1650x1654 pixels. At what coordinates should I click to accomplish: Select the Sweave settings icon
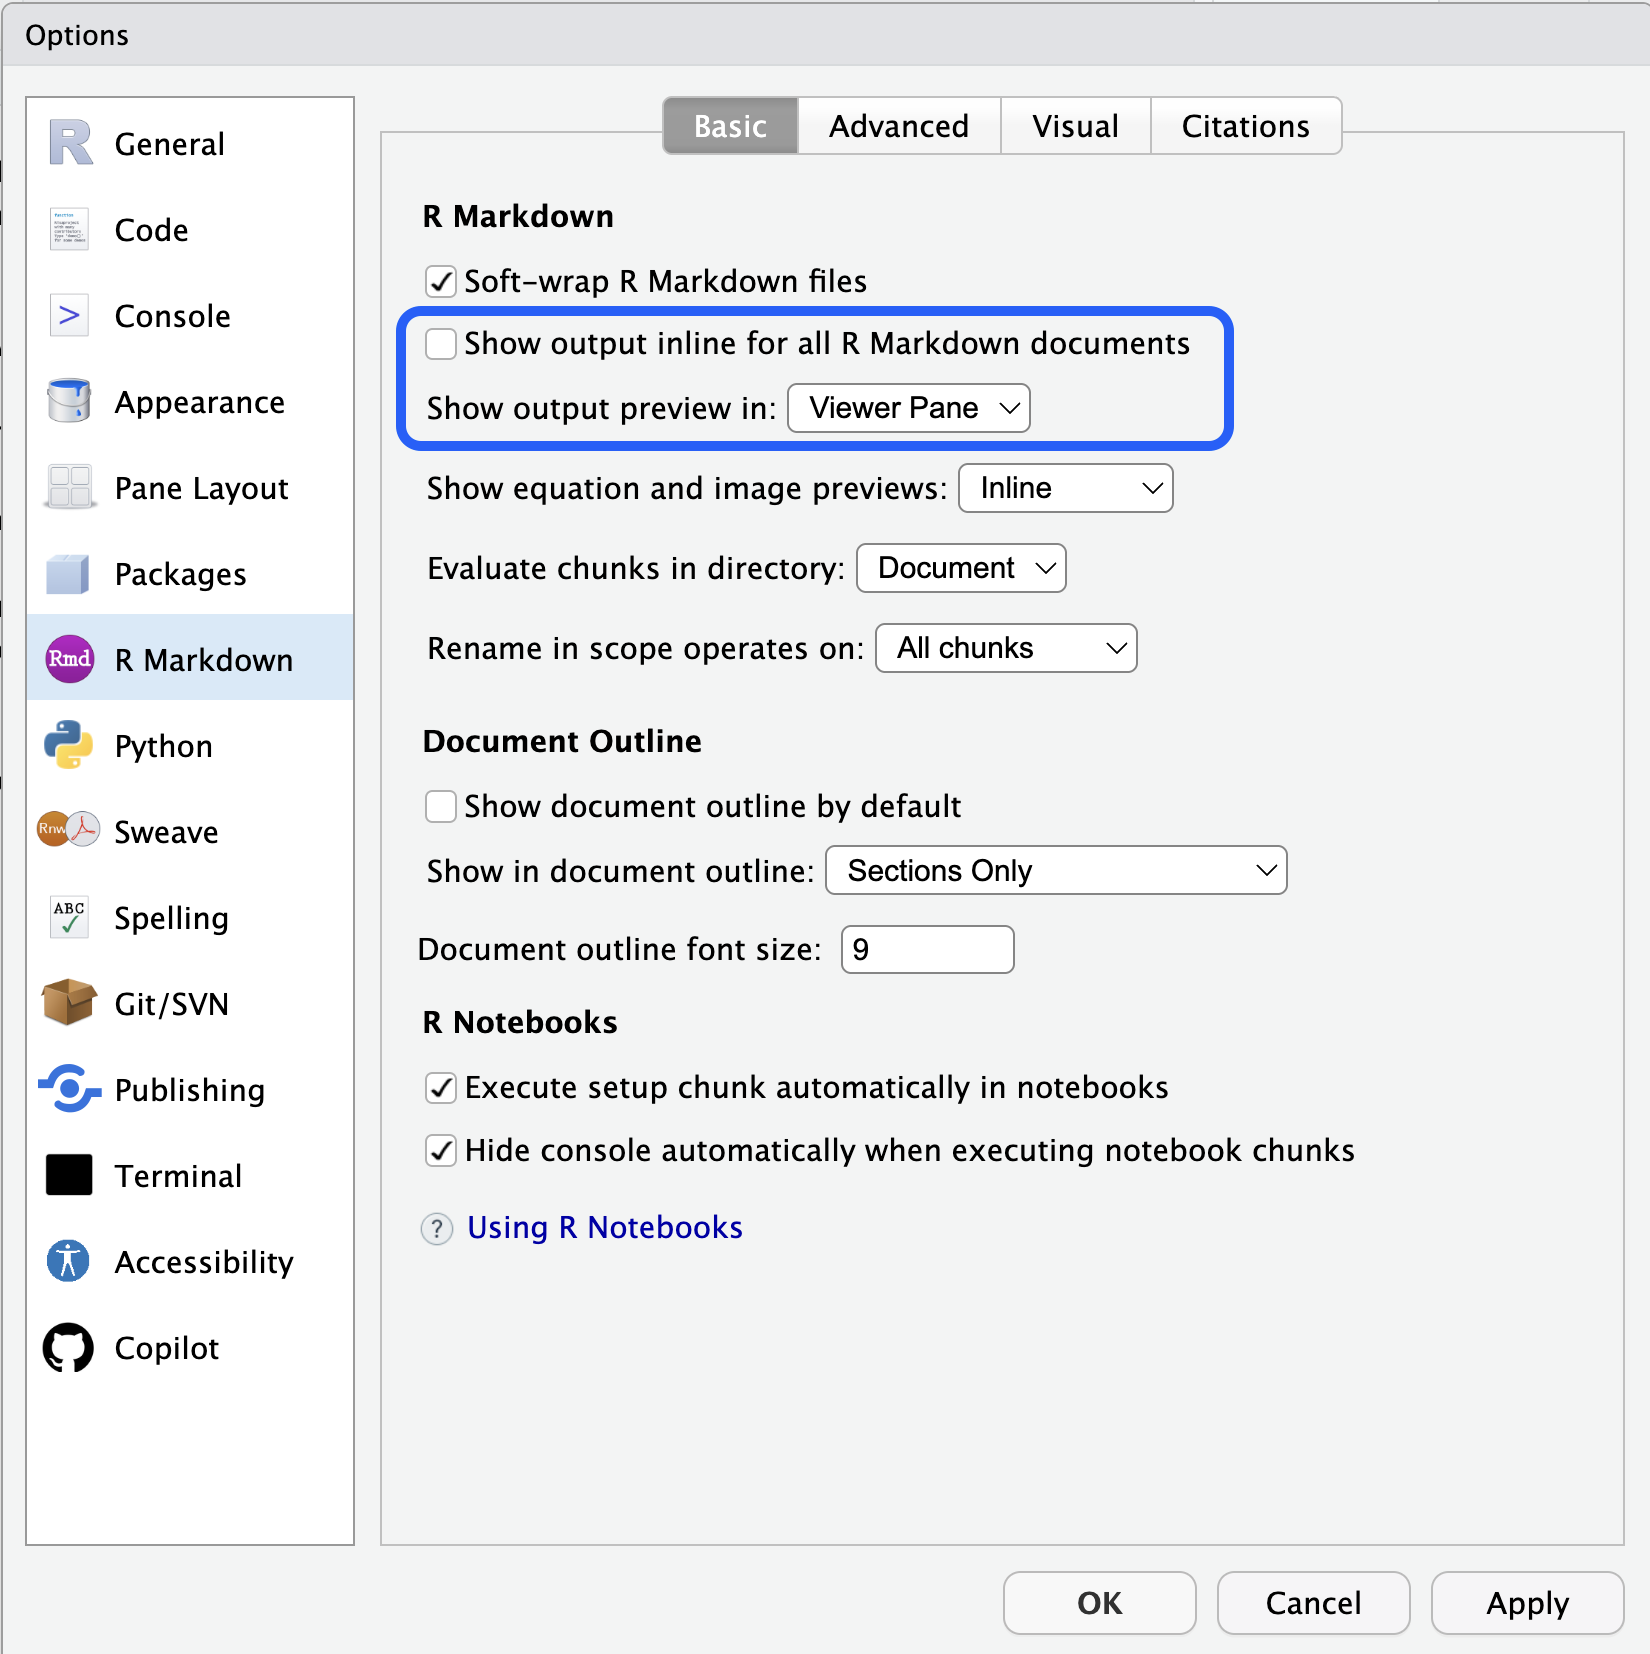[68, 831]
